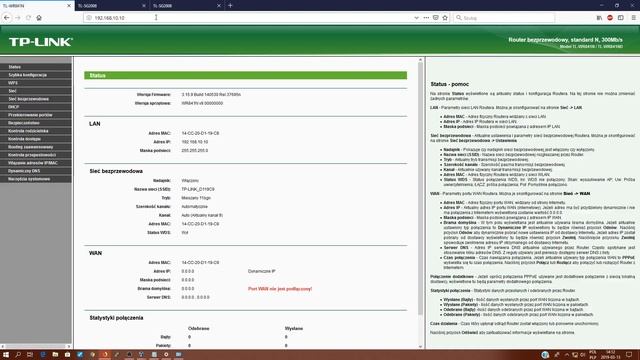
Task: Click the taskbar clock and date
Action: click(611, 355)
